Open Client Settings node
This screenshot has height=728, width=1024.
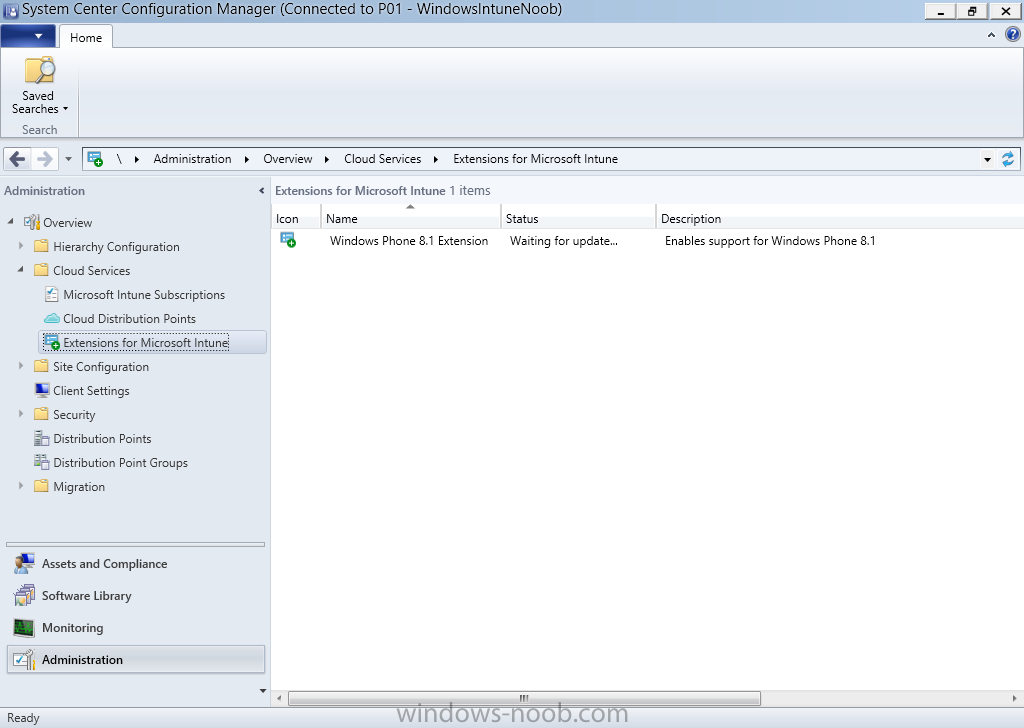[x=91, y=390]
